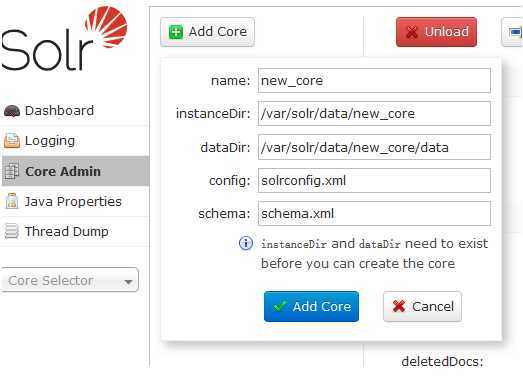
Task: Click the Java Properties jar icon
Action: (12, 201)
